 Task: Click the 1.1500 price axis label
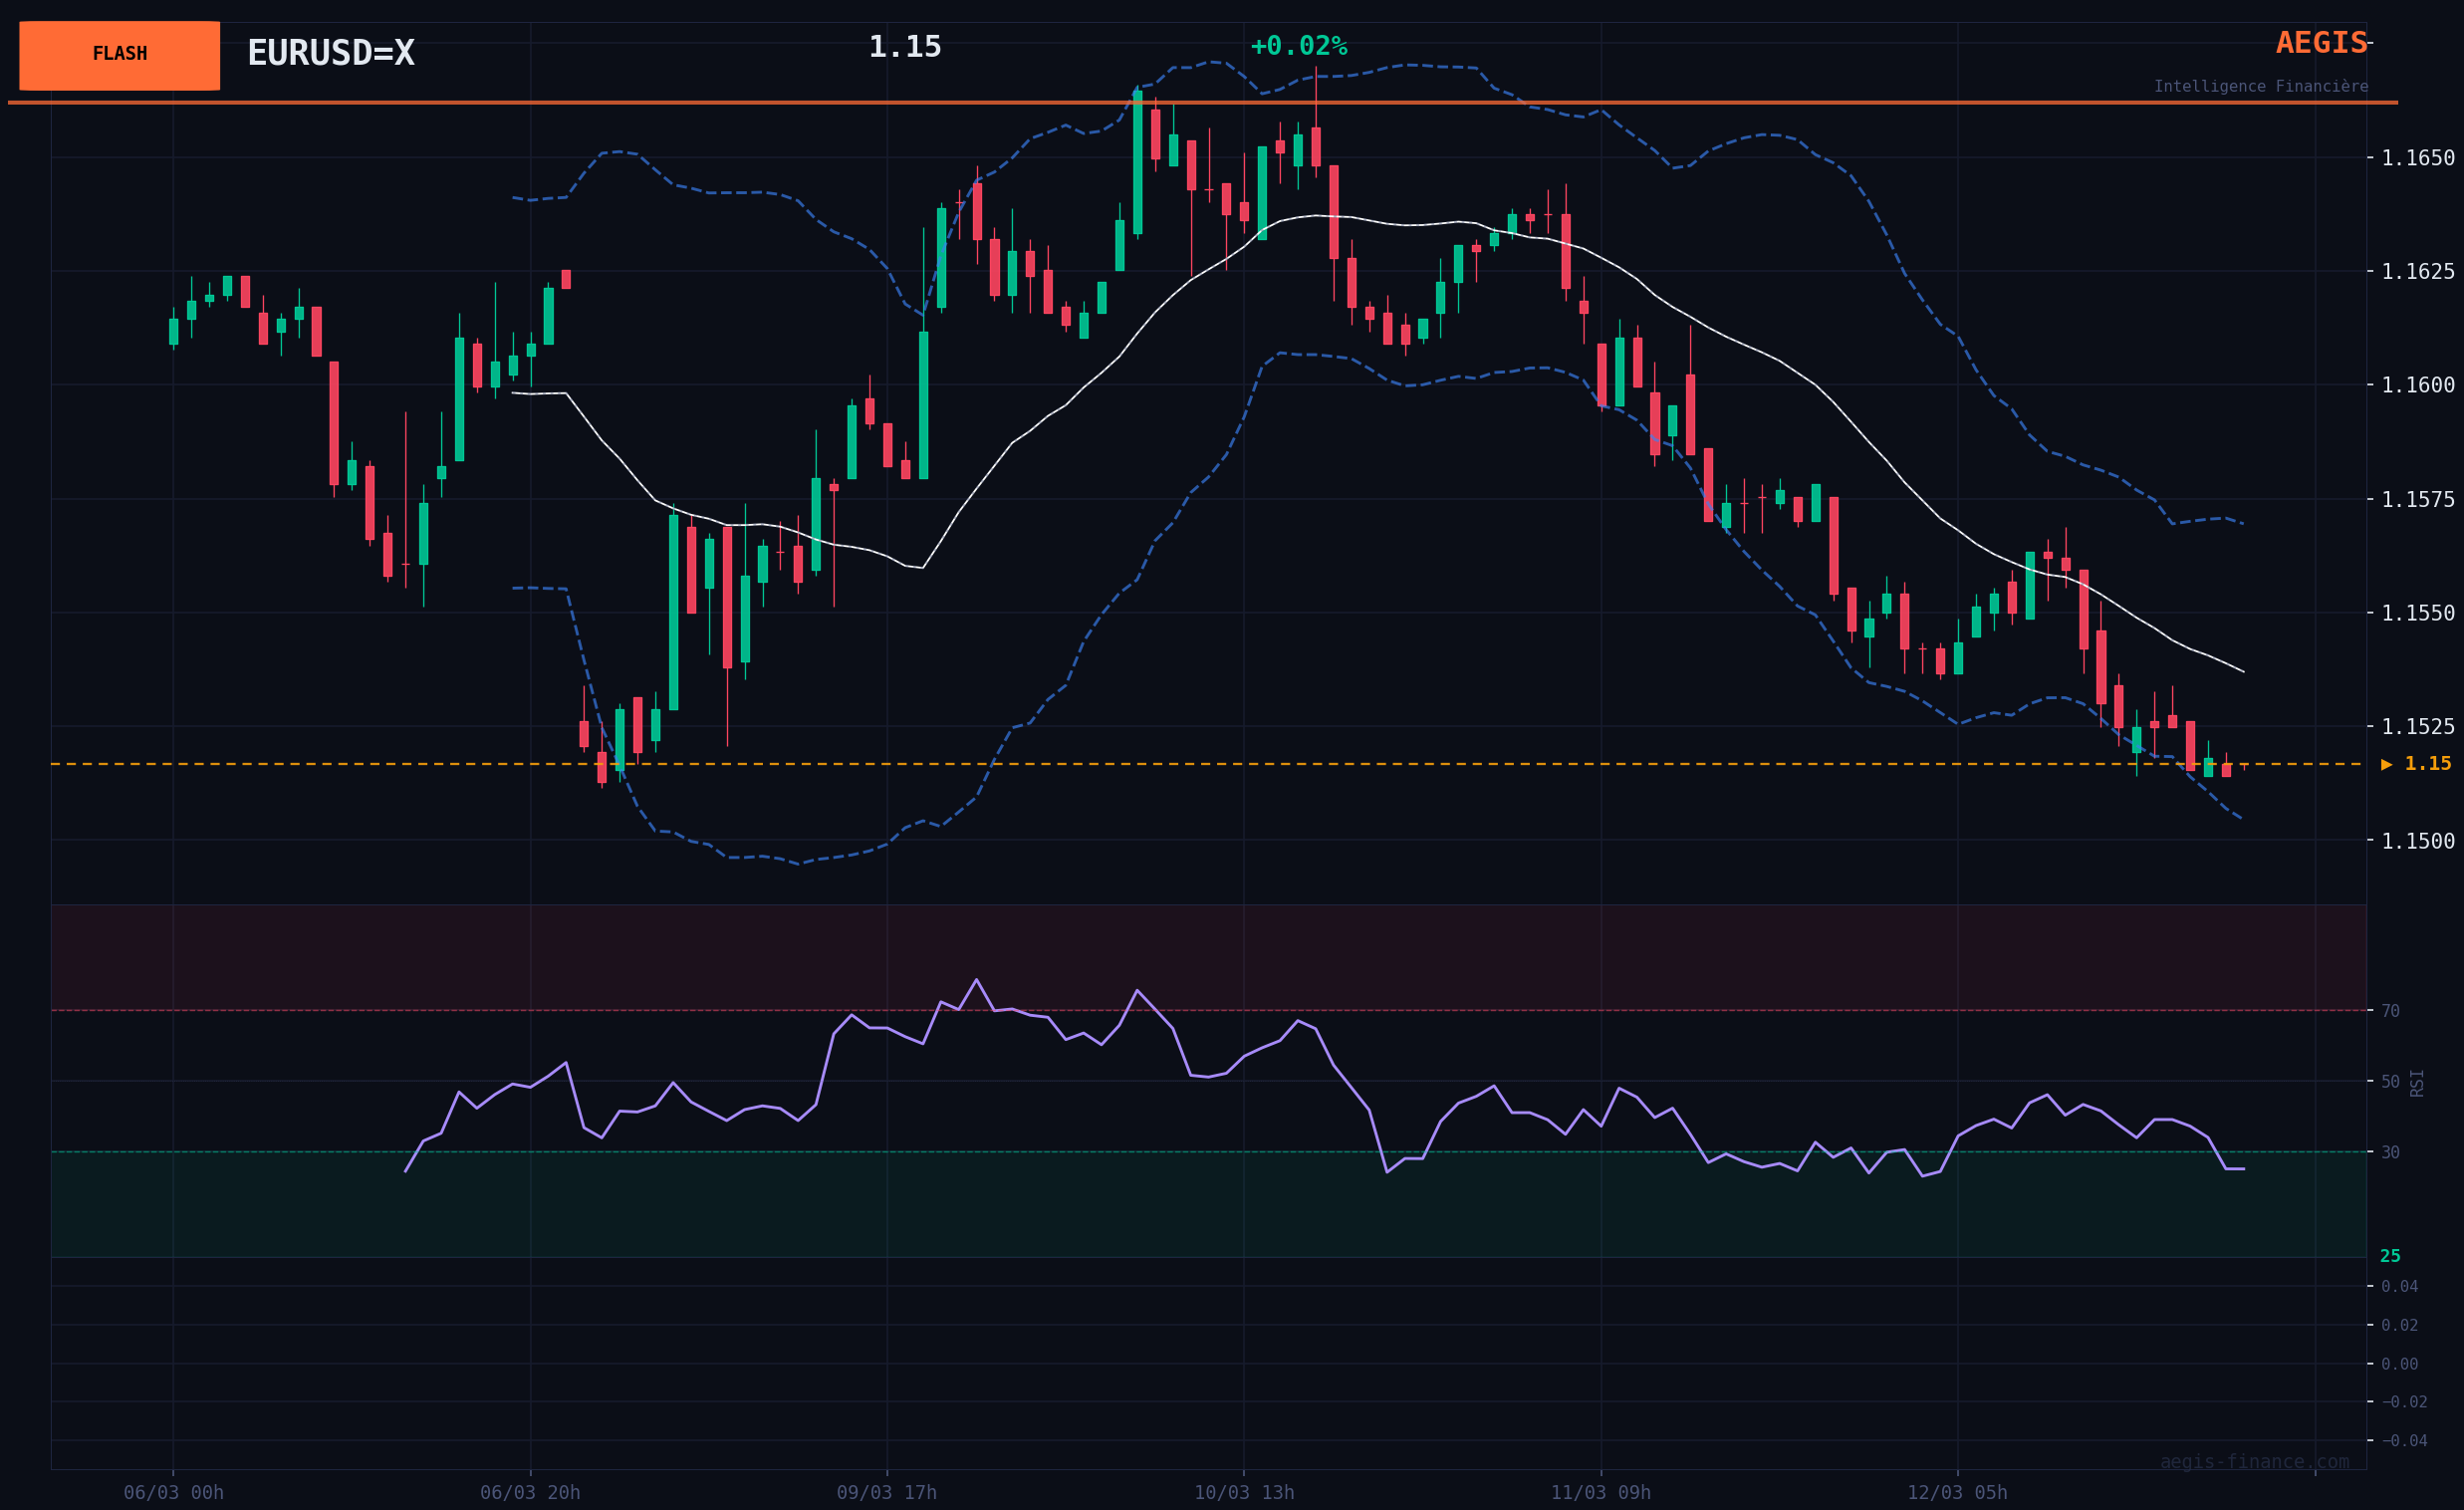[x=2417, y=841]
